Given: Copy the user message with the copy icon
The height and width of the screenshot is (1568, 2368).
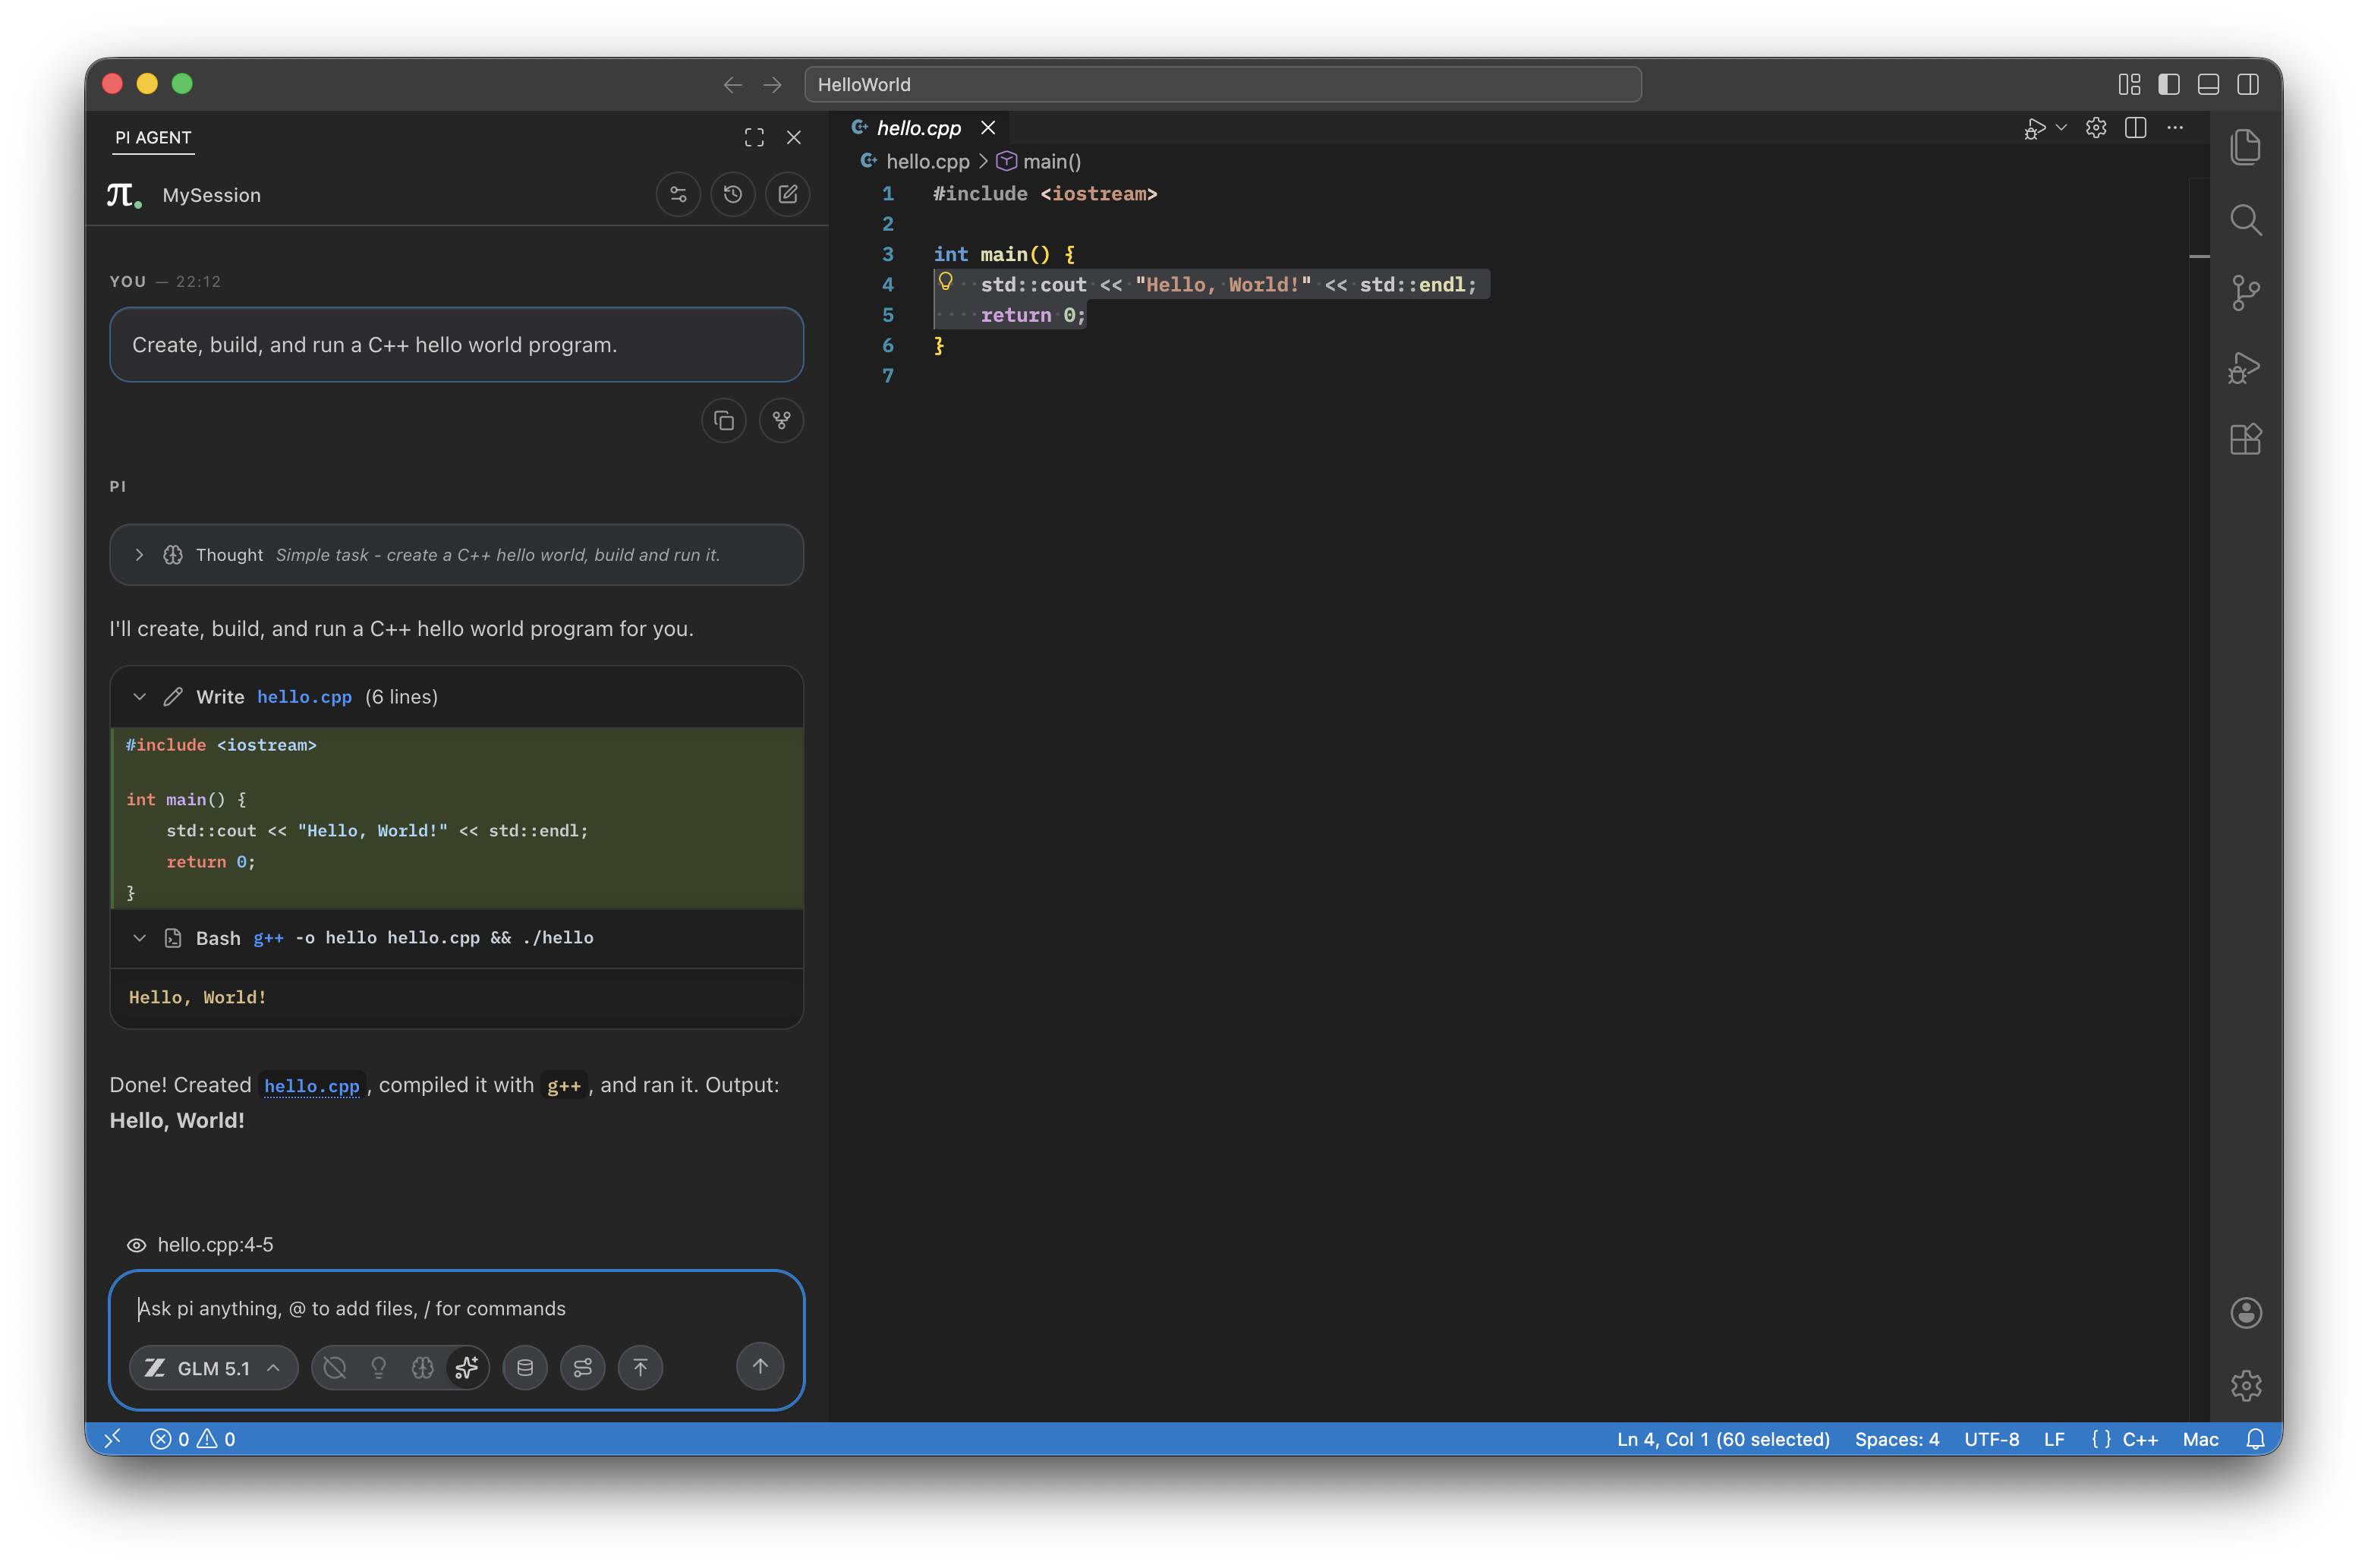Looking at the screenshot, I should [724, 420].
